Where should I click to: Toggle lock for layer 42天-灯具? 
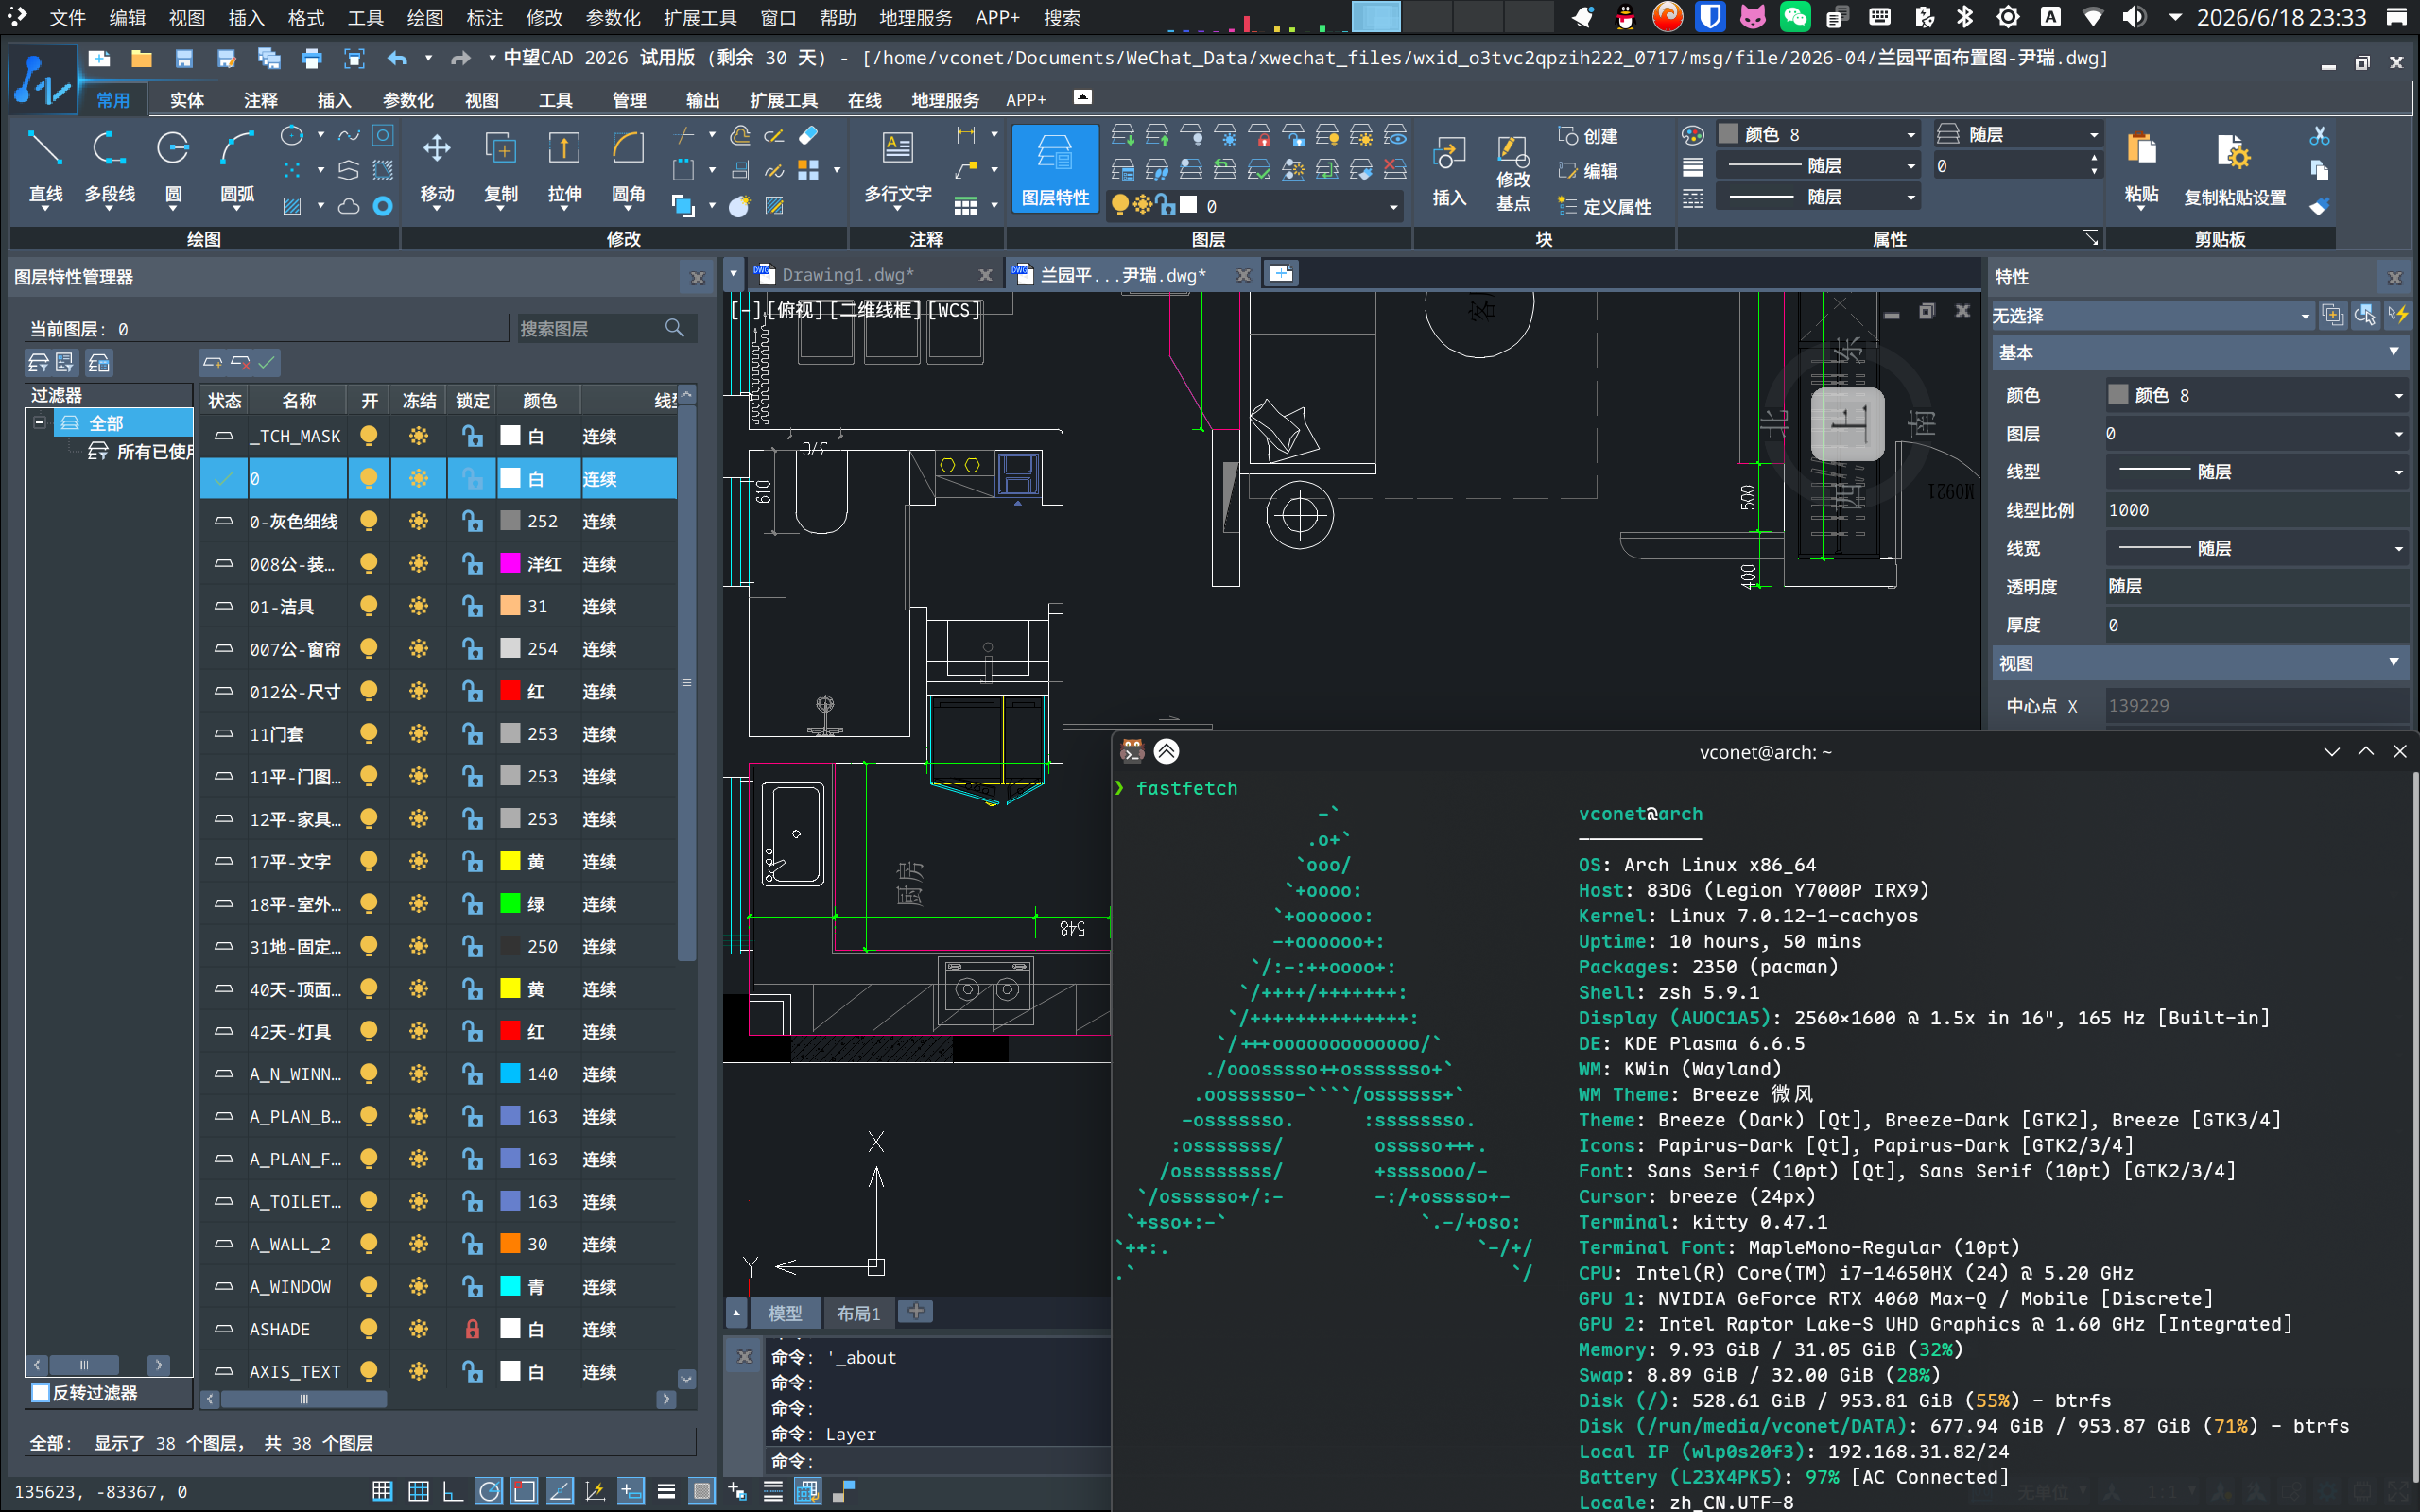[472, 1031]
